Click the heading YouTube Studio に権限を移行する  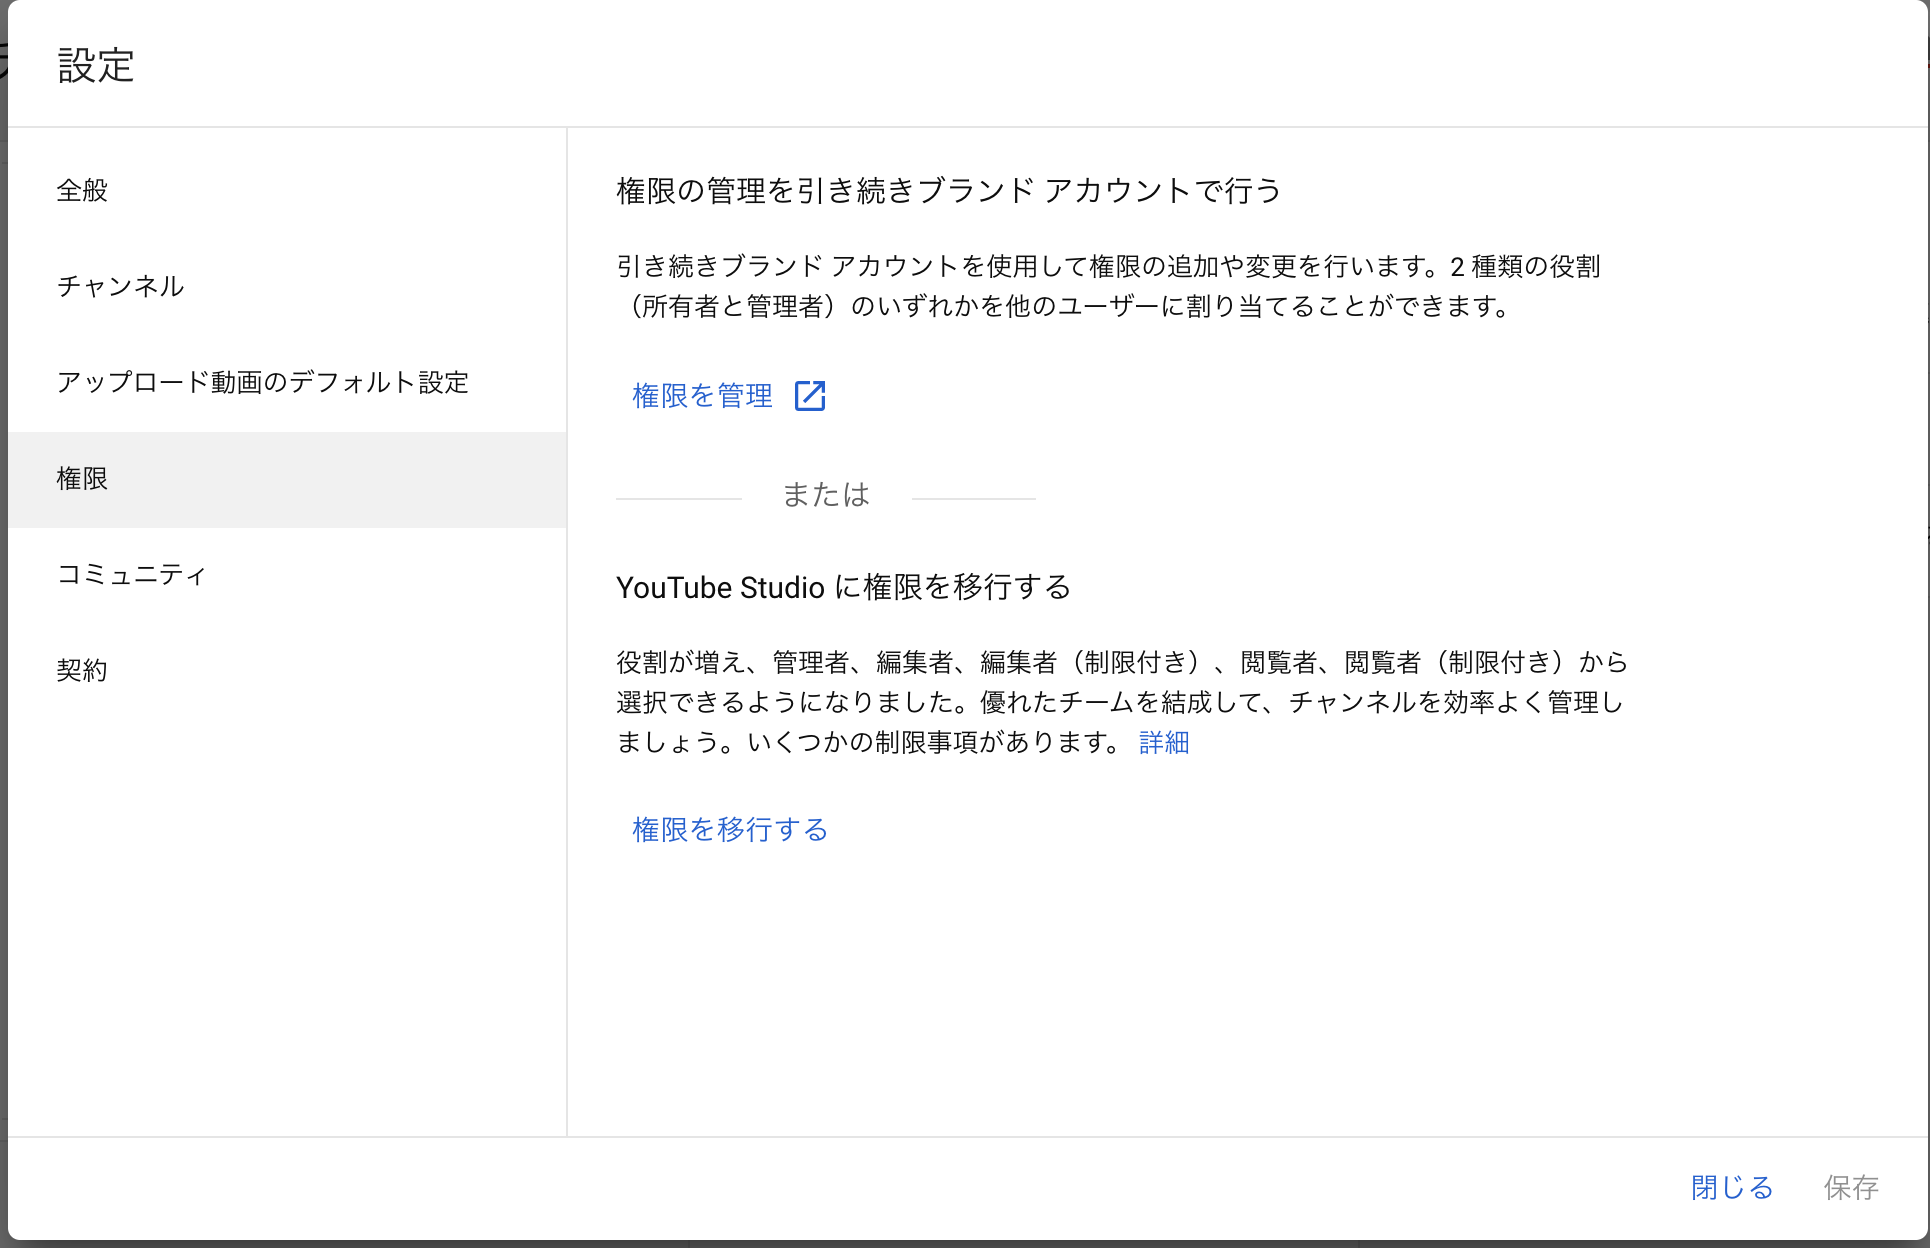tap(843, 587)
